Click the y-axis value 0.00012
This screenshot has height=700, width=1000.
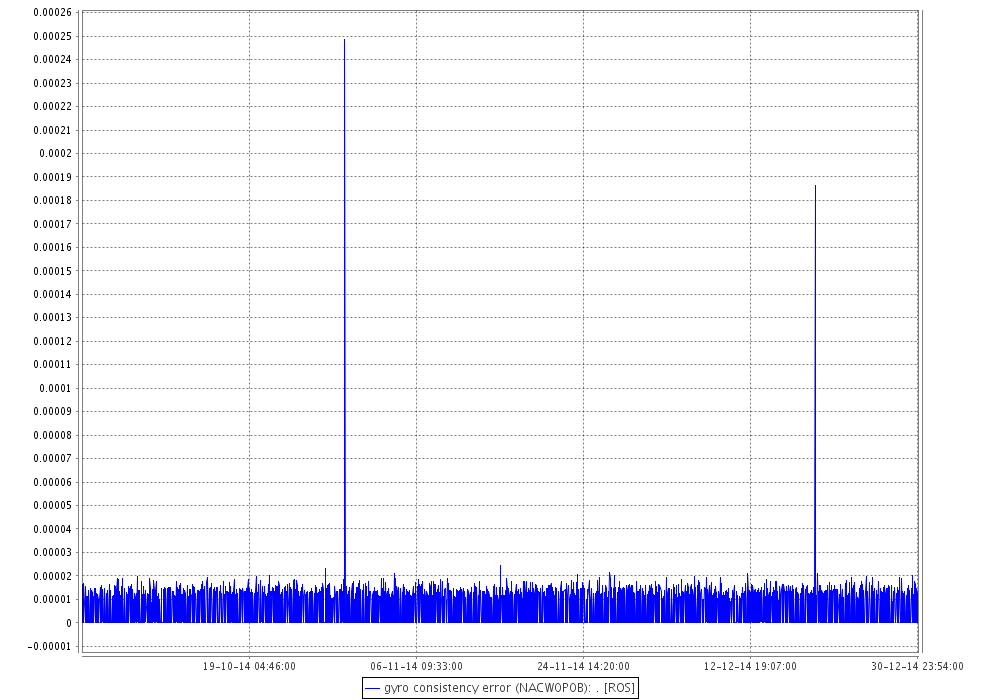tap(53, 341)
